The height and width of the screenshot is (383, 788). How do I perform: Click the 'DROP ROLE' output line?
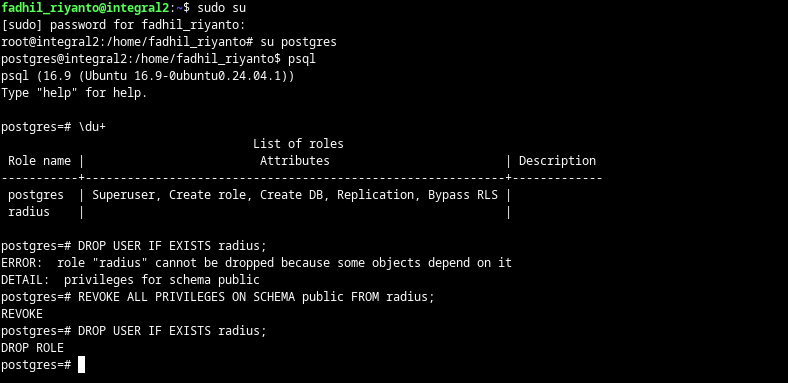tap(32, 348)
